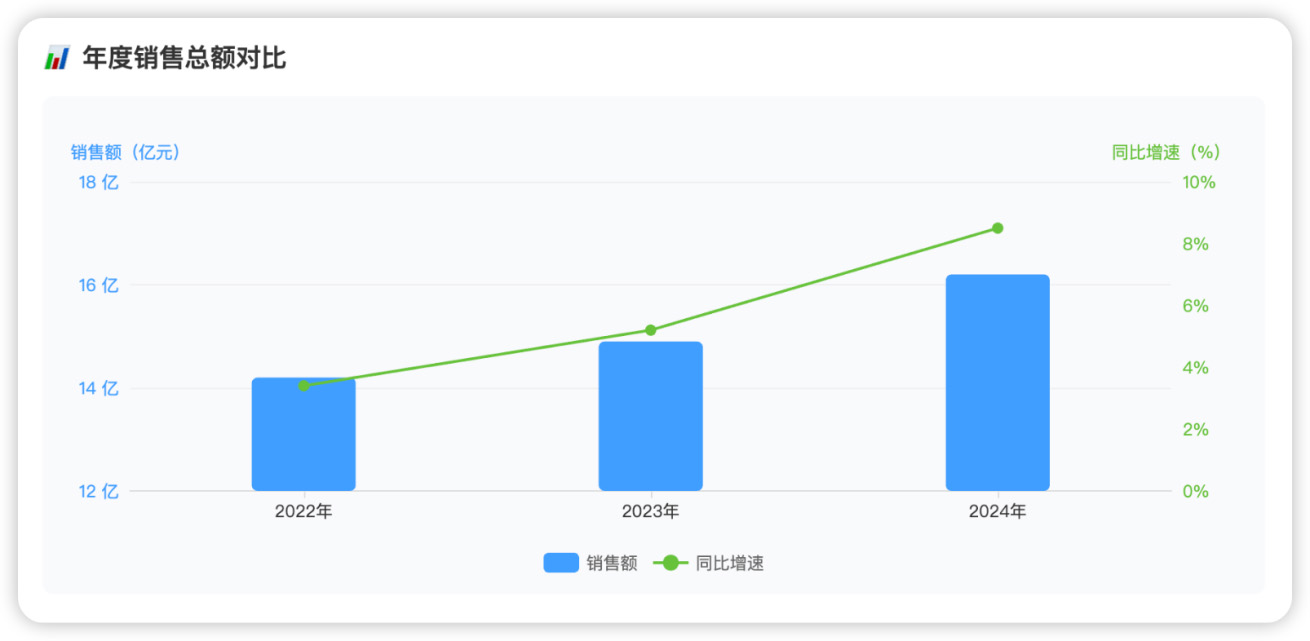This screenshot has height=641, width=1310.
Task: Click the 2022 green growth data point
Action: pyautogui.click(x=304, y=385)
